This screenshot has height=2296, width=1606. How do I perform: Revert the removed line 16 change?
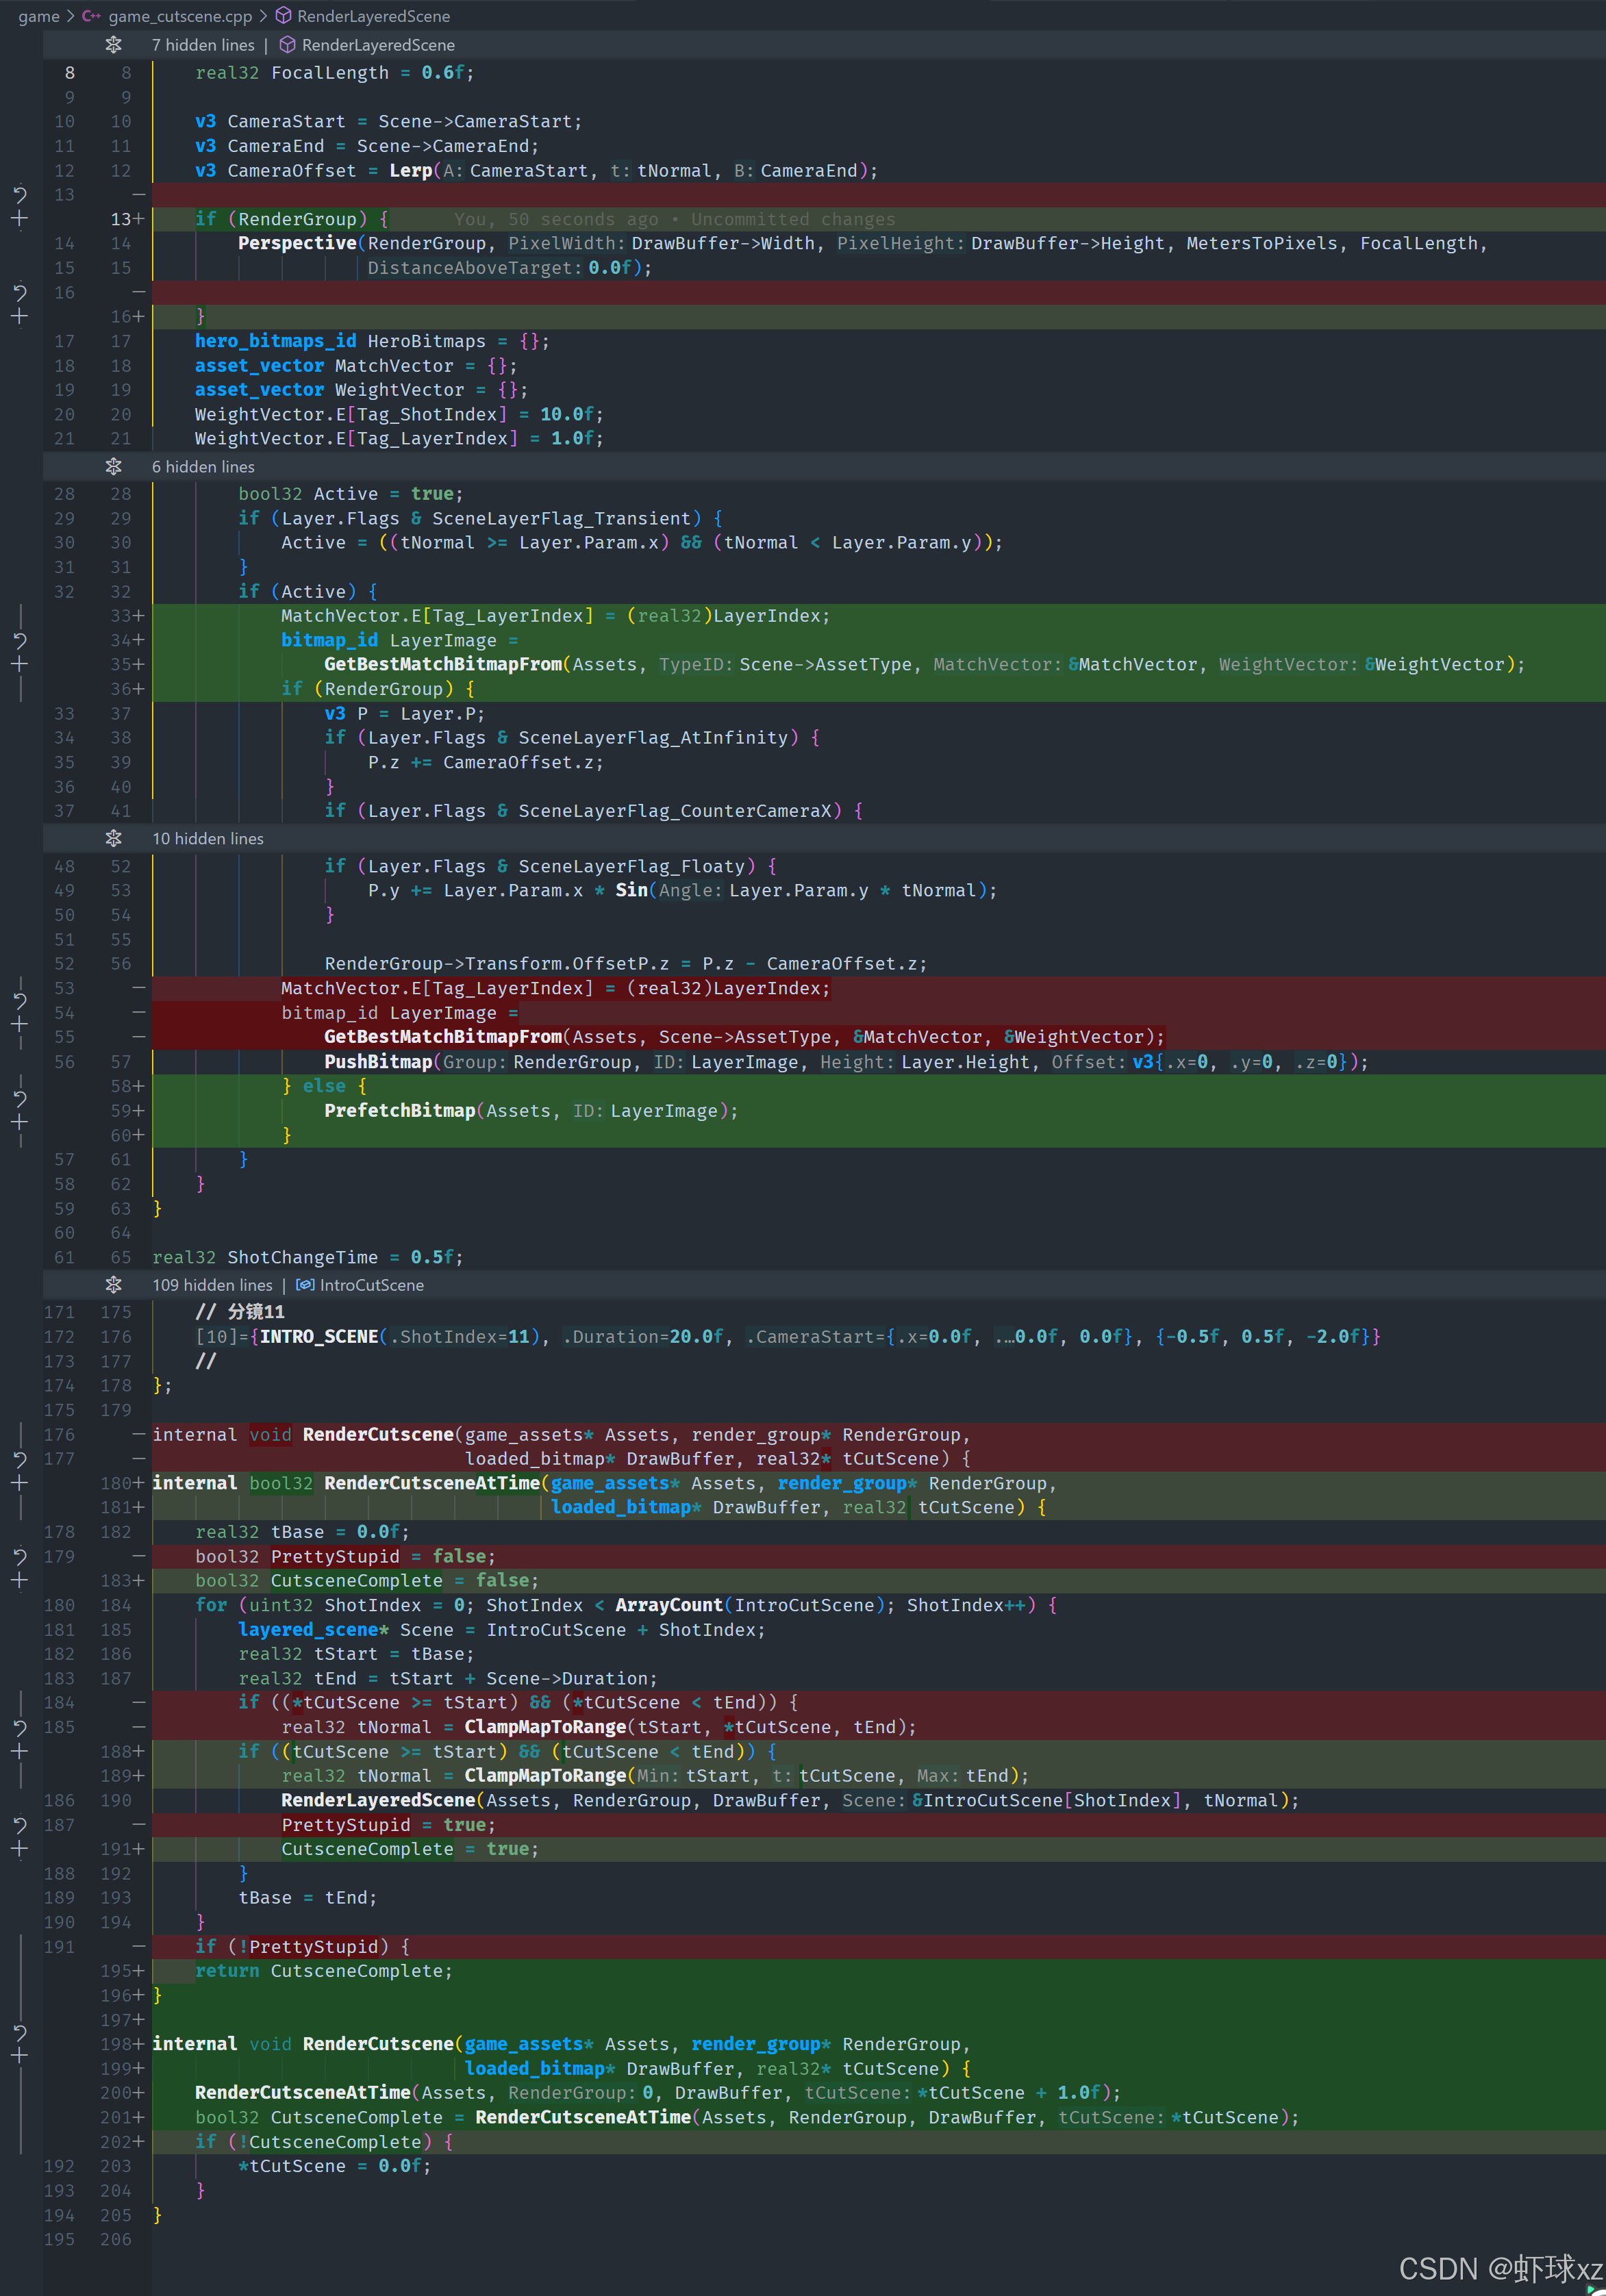(19, 292)
